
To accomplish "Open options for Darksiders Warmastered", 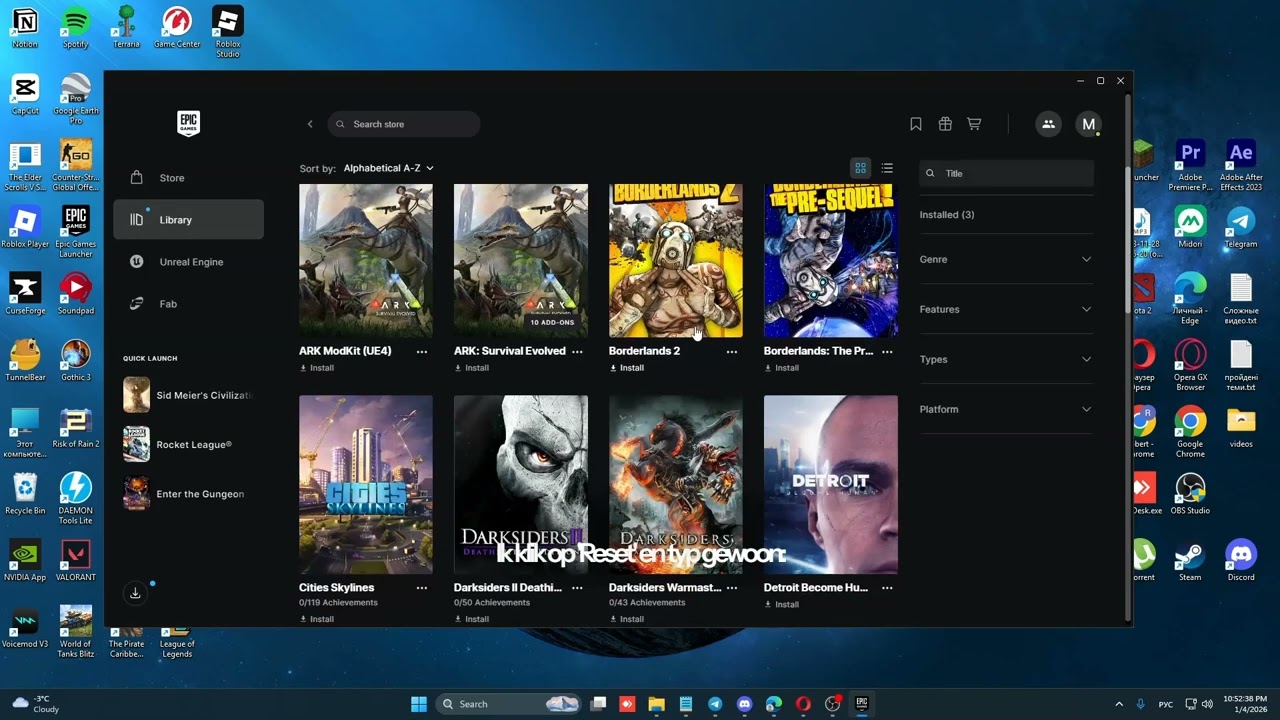I will point(732,588).
